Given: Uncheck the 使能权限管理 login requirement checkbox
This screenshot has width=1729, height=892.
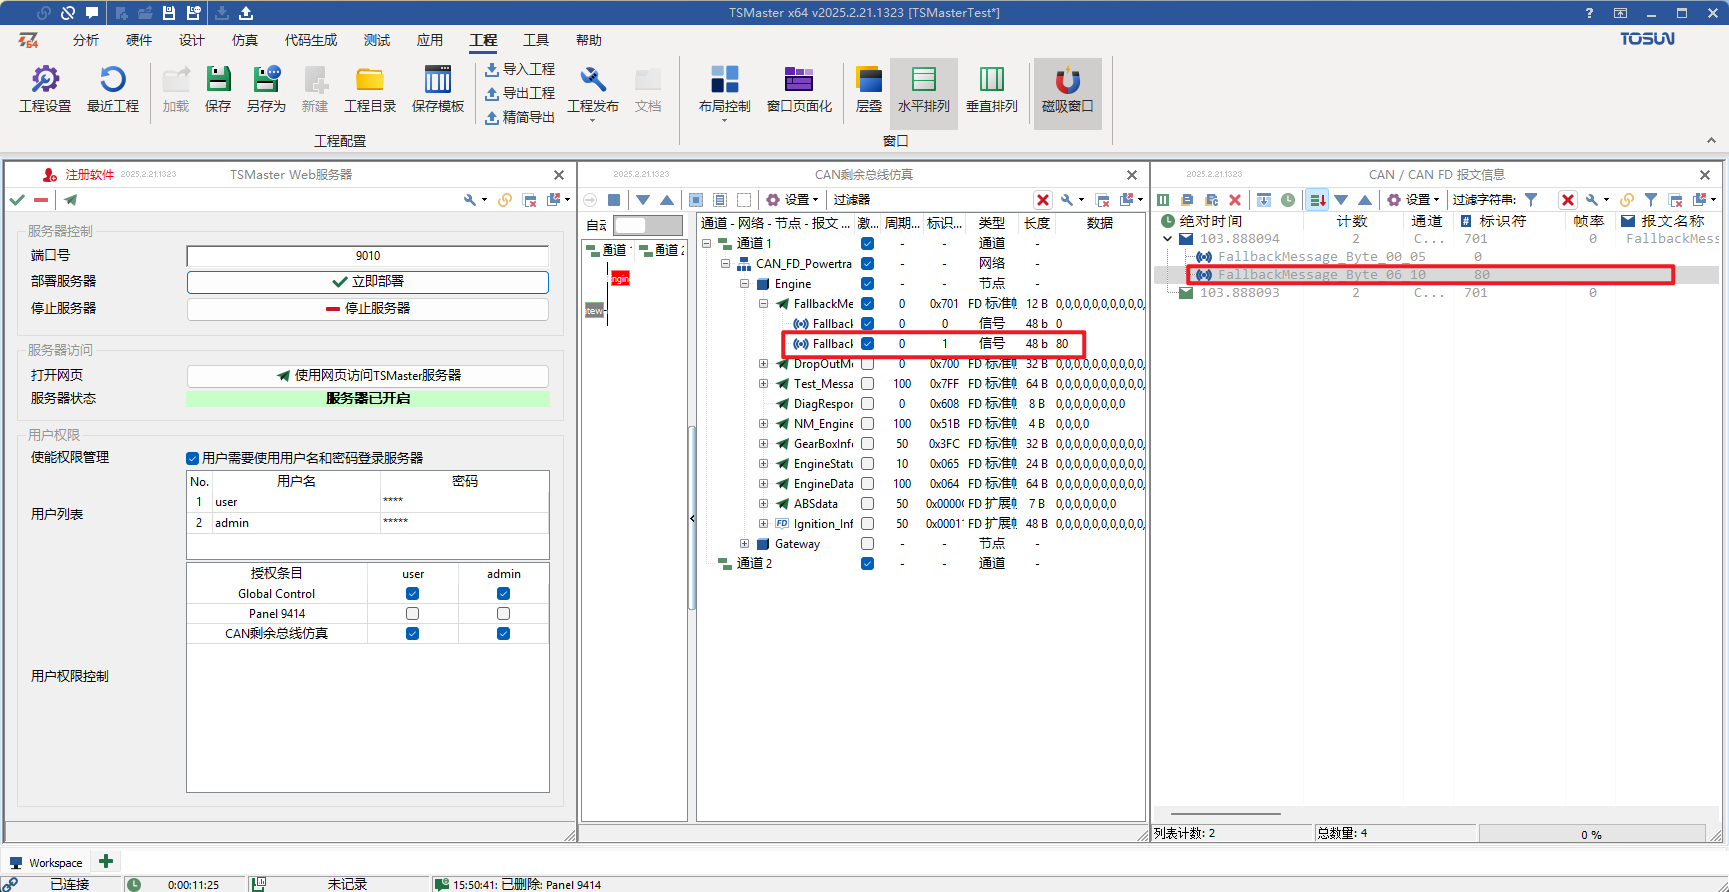Looking at the screenshot, I should point(192,458).
